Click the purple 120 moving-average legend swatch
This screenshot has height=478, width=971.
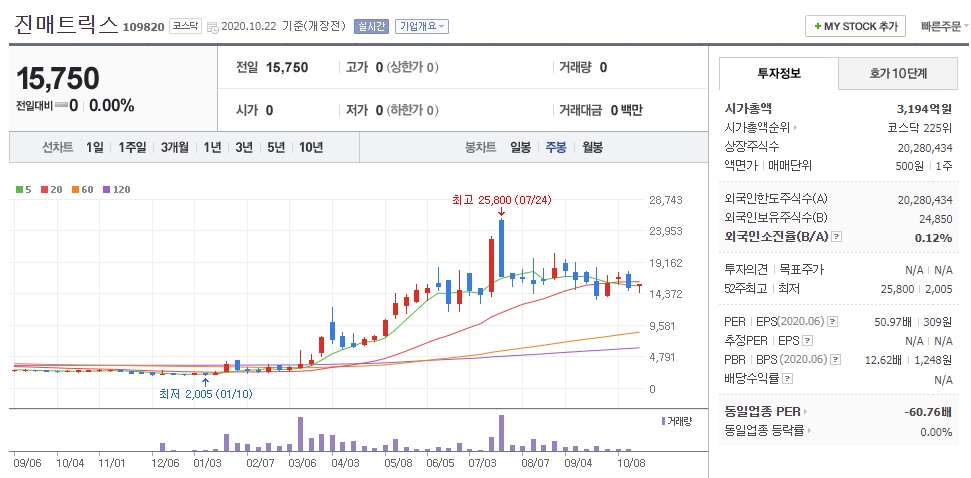coord(107,189)
